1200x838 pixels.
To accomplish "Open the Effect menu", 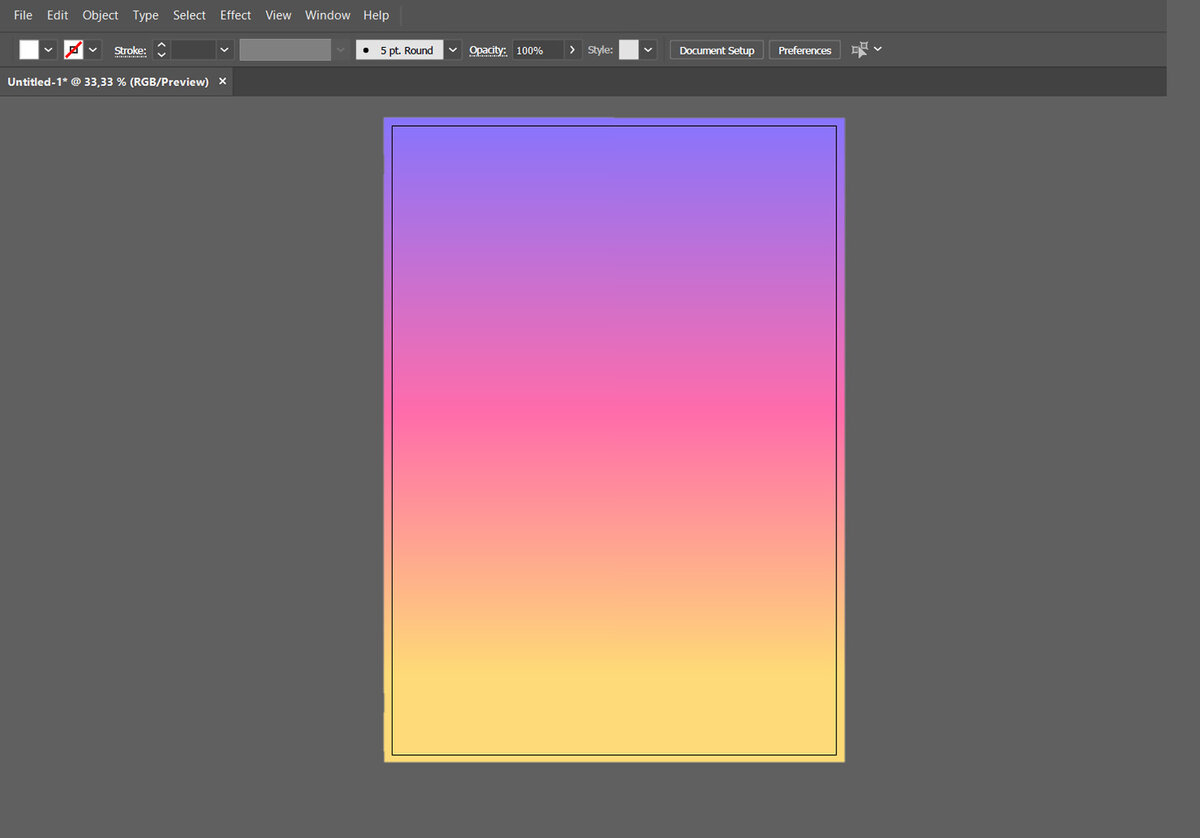I will point(236,15).
